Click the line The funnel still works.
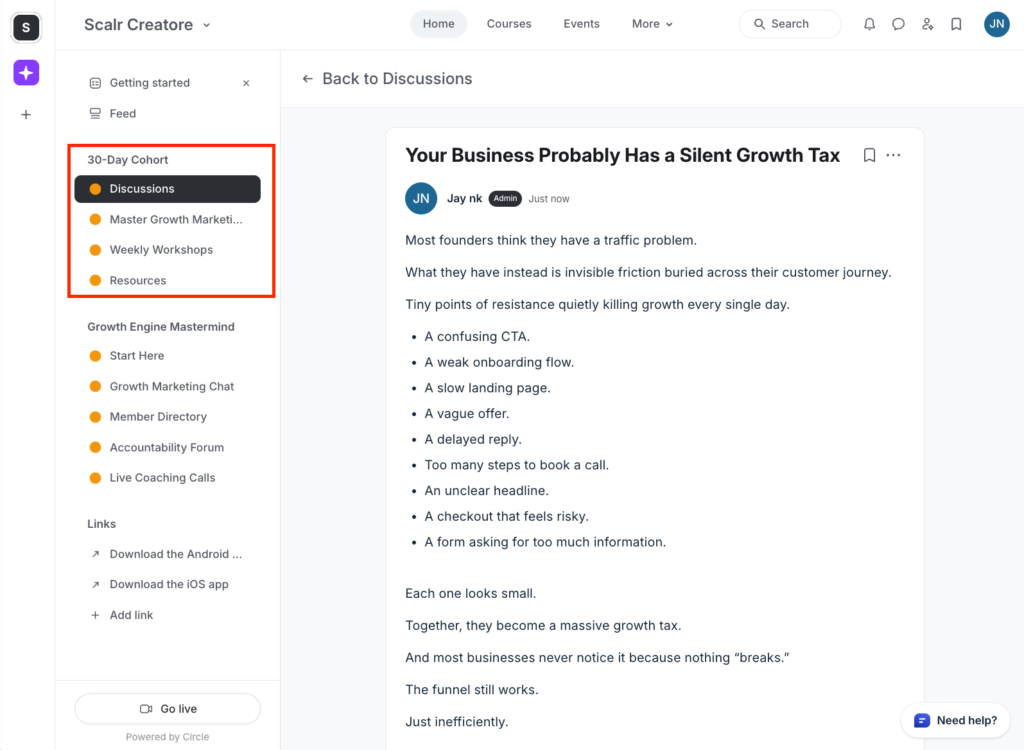 click(472, 690)
